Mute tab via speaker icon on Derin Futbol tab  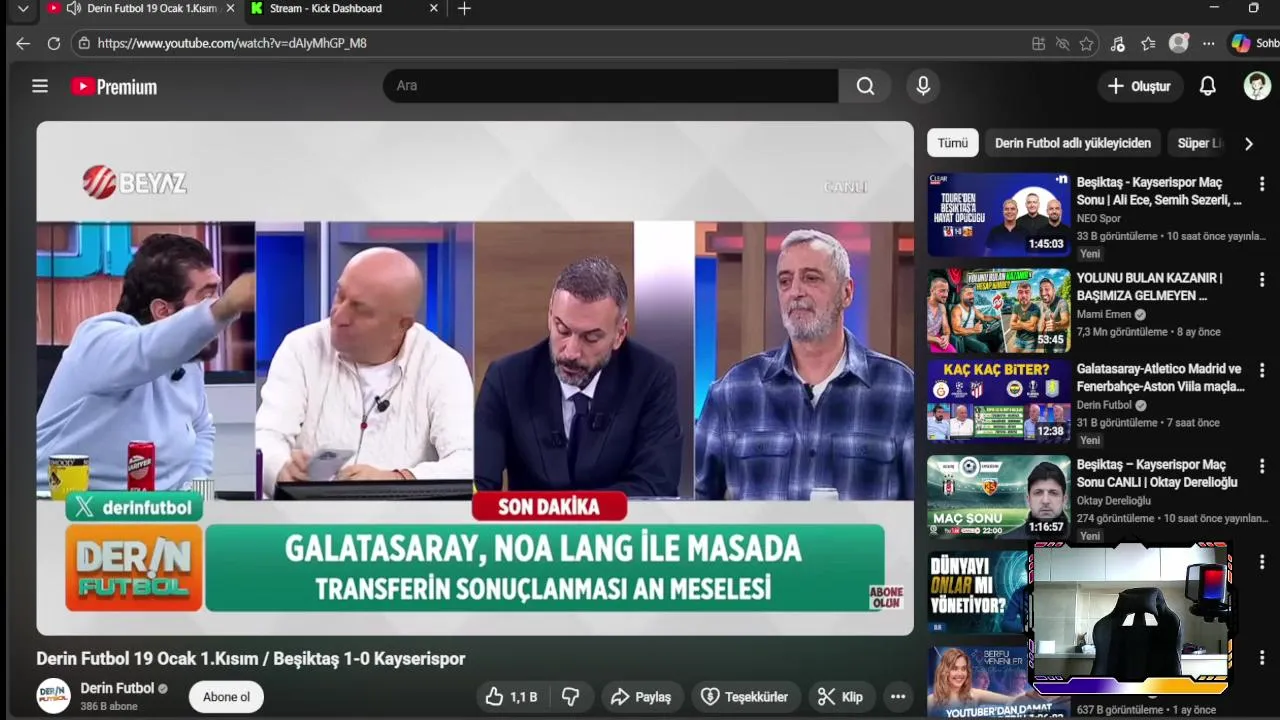click(x=73, y=8)
